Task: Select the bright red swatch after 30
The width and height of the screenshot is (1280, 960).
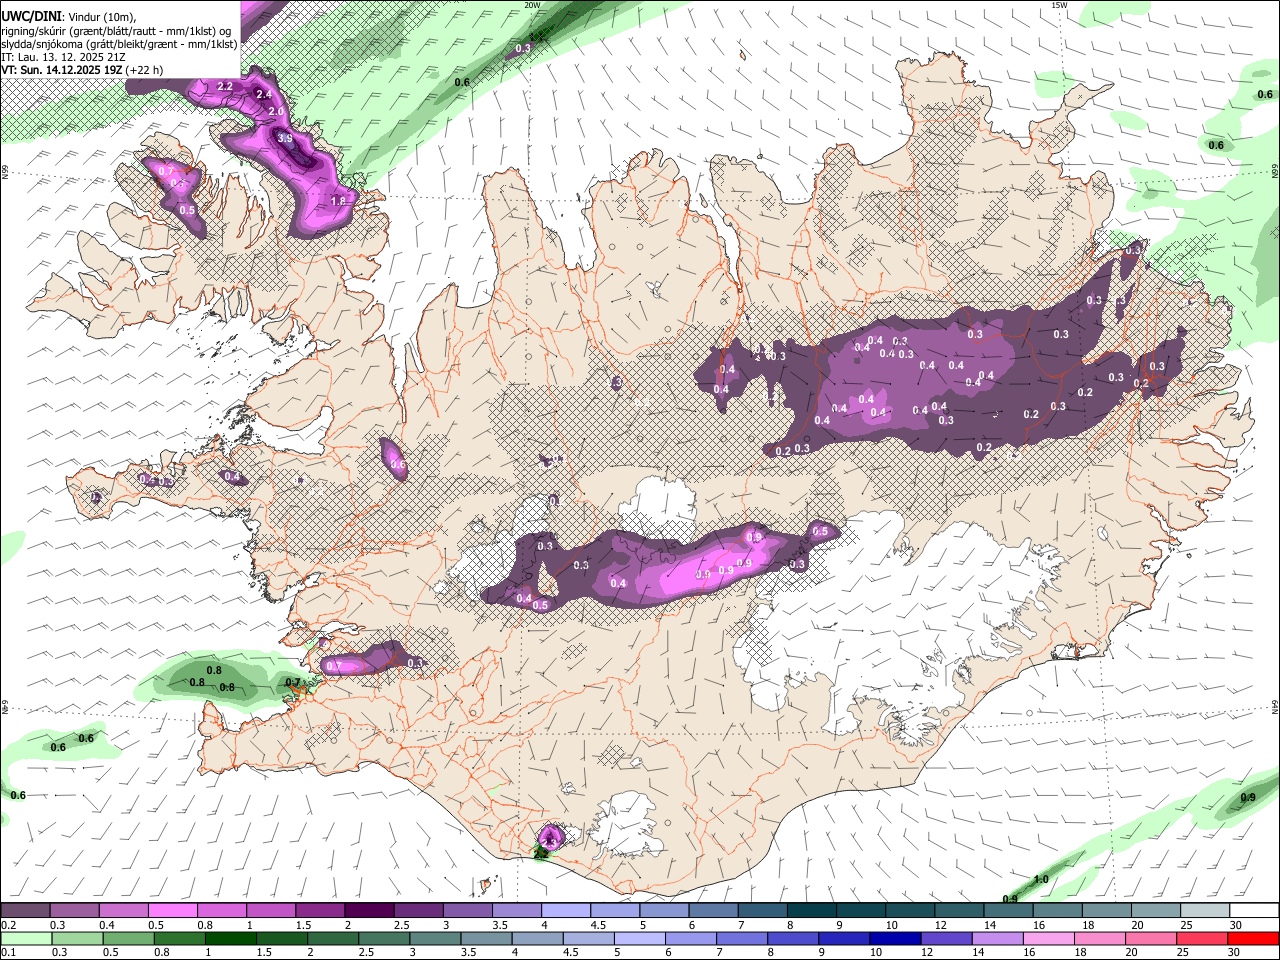Action: click(x=1253, y=939)
